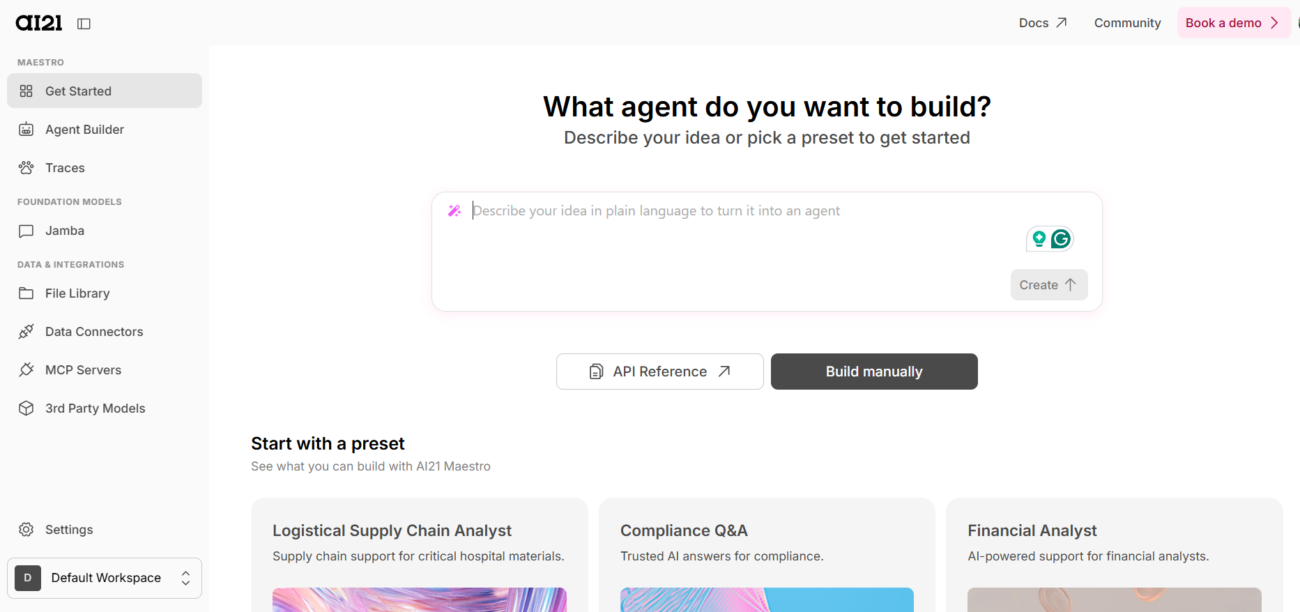This screenshot has width=1300, height=612.
Task: Click the 3rd Party Models cube icon
Action: click(26, 408)
